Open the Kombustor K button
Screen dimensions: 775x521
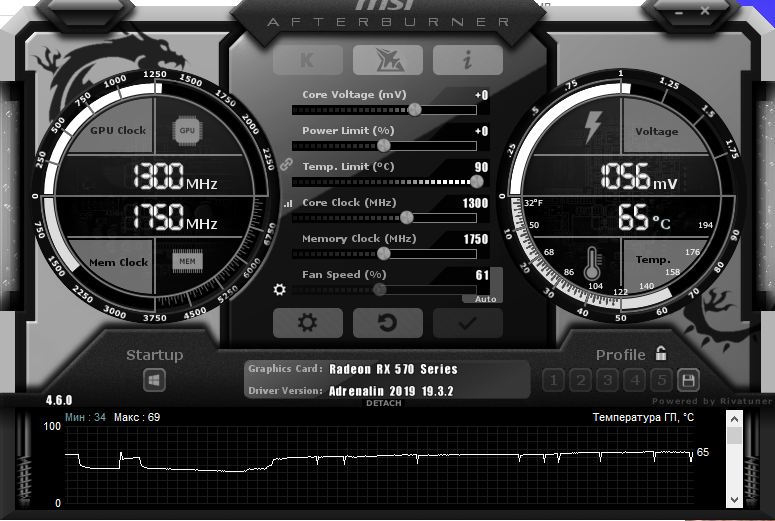[307, 60]
